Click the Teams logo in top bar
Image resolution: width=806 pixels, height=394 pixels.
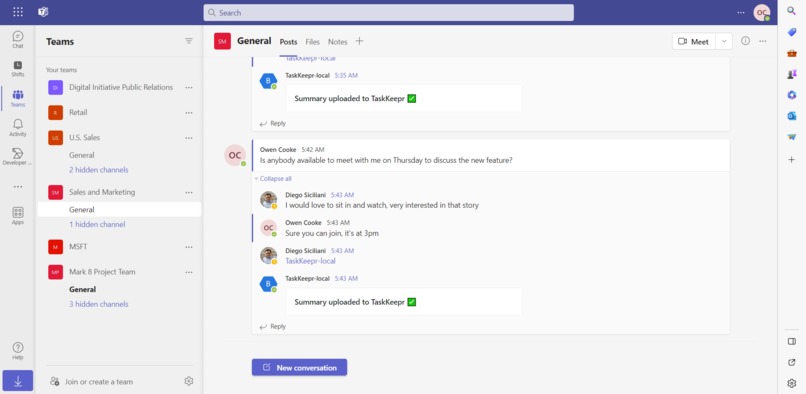[x=43, y=12]
